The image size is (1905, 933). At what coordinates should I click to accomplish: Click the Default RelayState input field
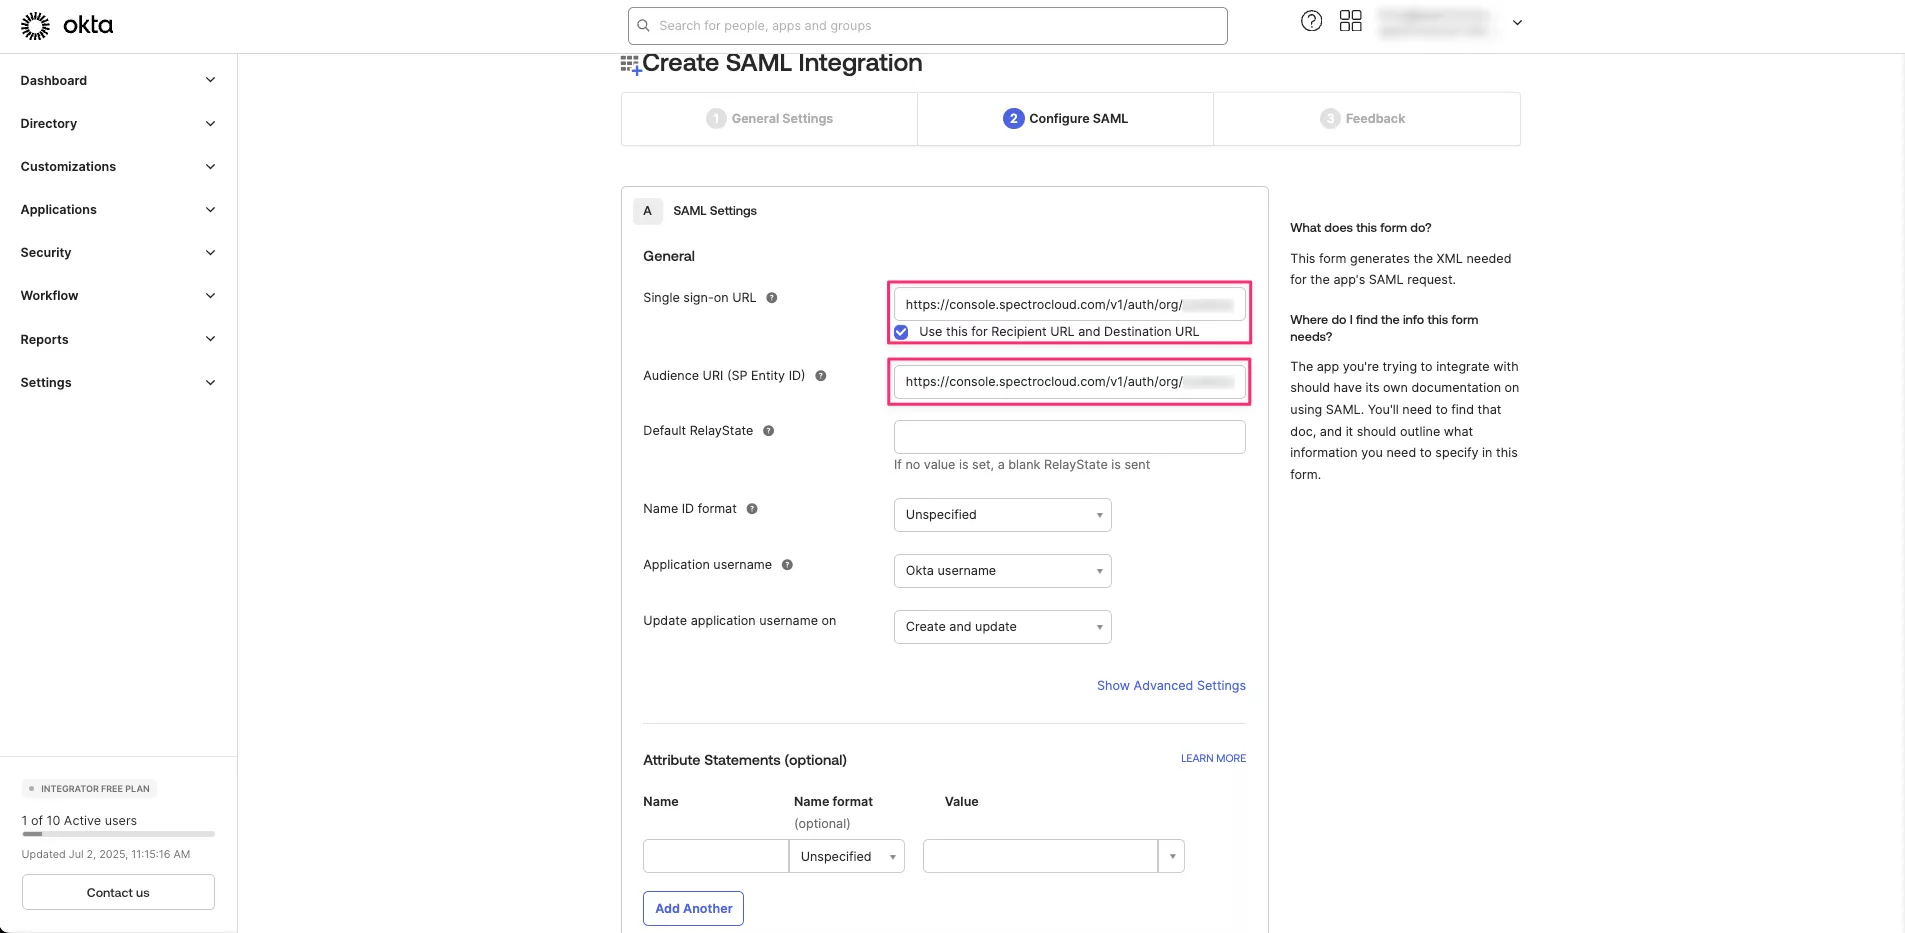pos(1068,436)
